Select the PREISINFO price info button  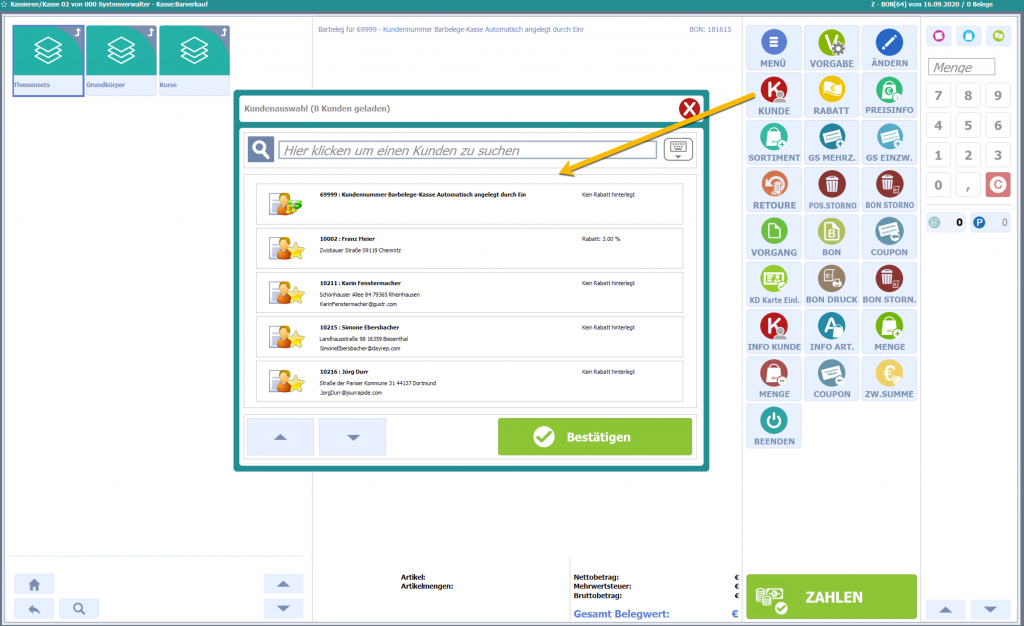(889, 96)
